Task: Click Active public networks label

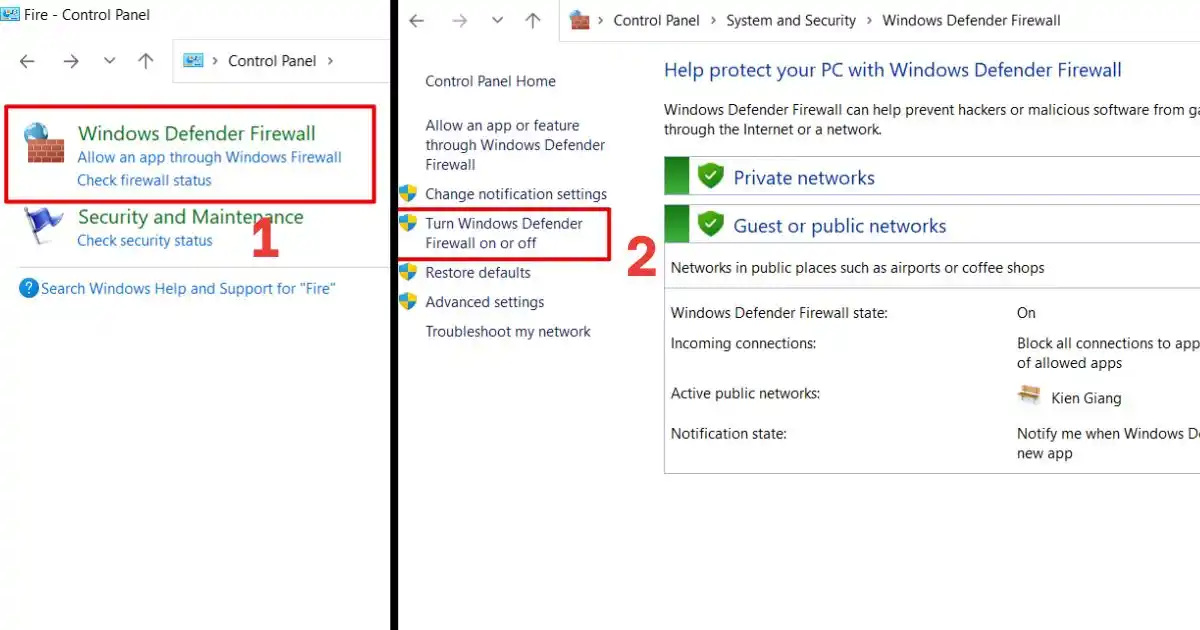Action: pyautogui.click(x=745, y=393)
